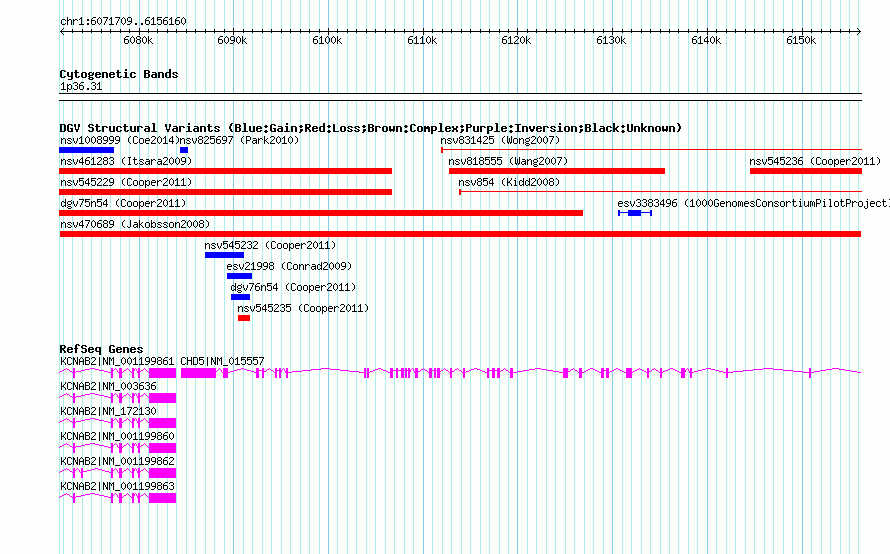Click the KCNAB2|NM_001199860 transcript label
The height and width of the screenshot is (554, 890).
[117, 437]
